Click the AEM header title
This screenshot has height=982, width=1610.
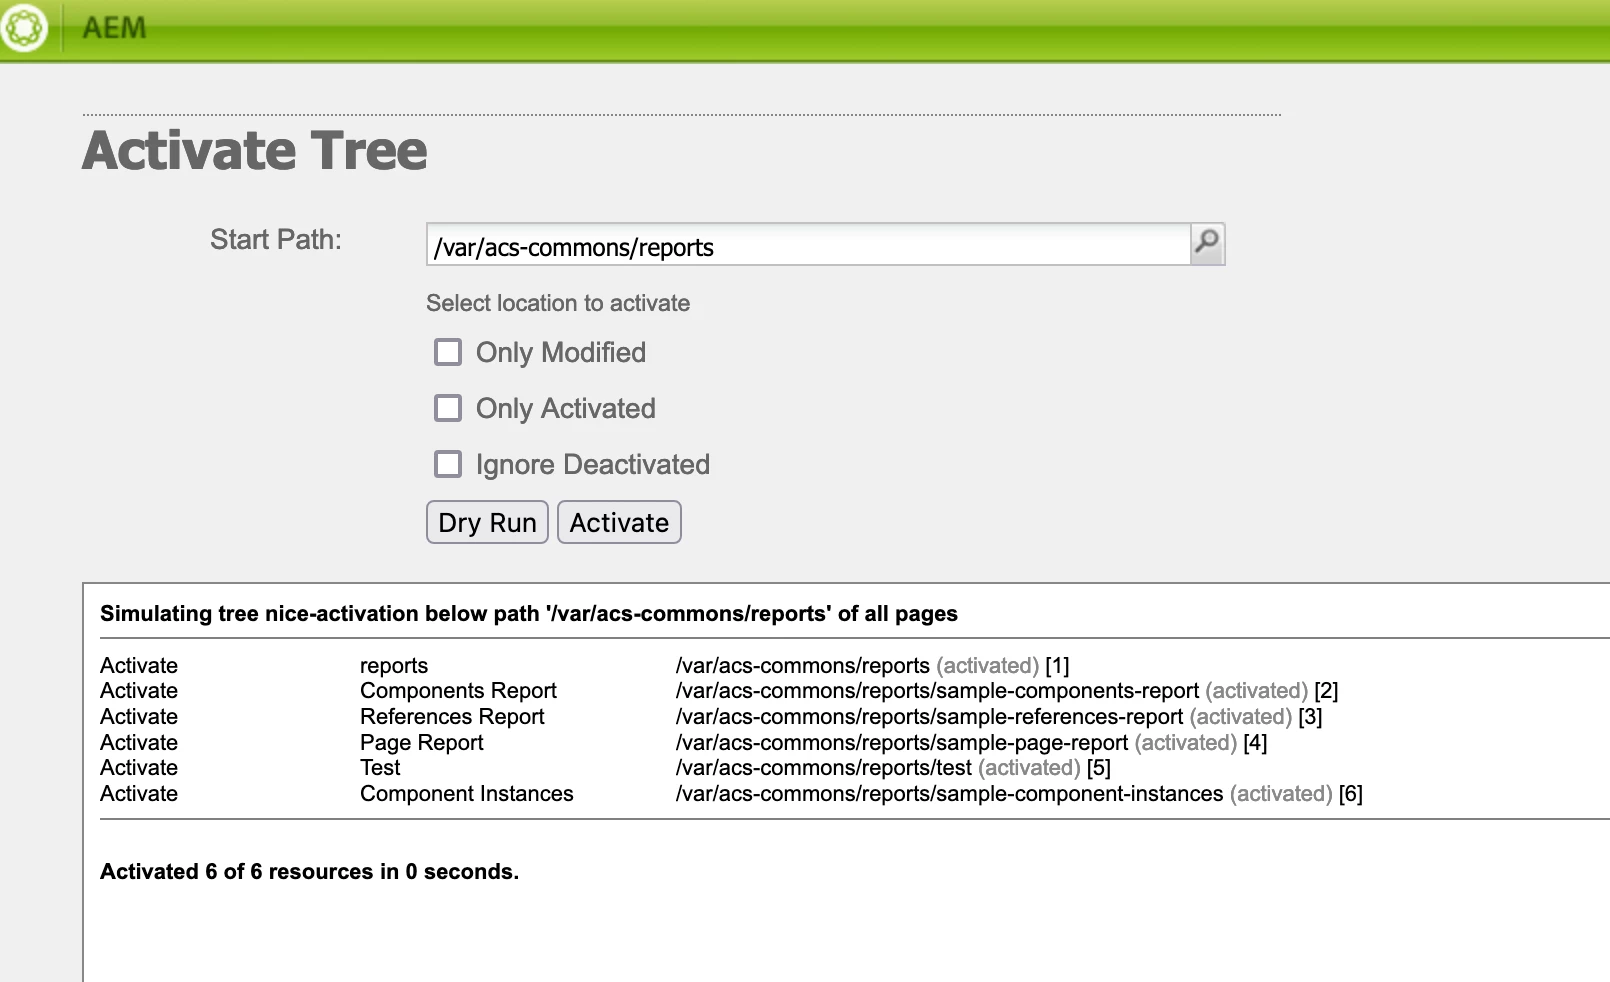click(x=114, y=28)
